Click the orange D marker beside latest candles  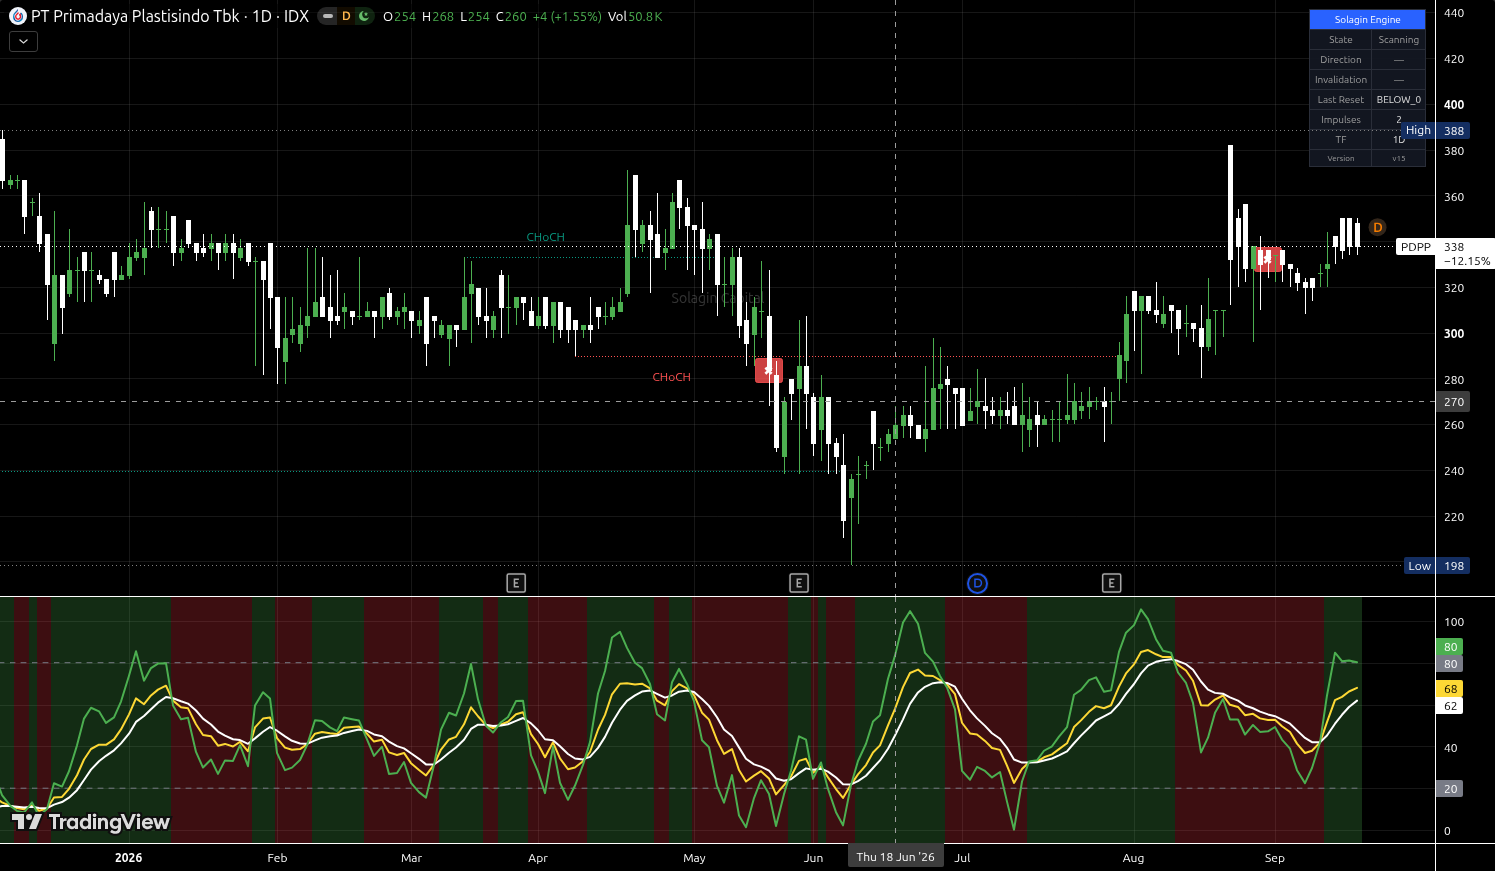point(1377,227)
